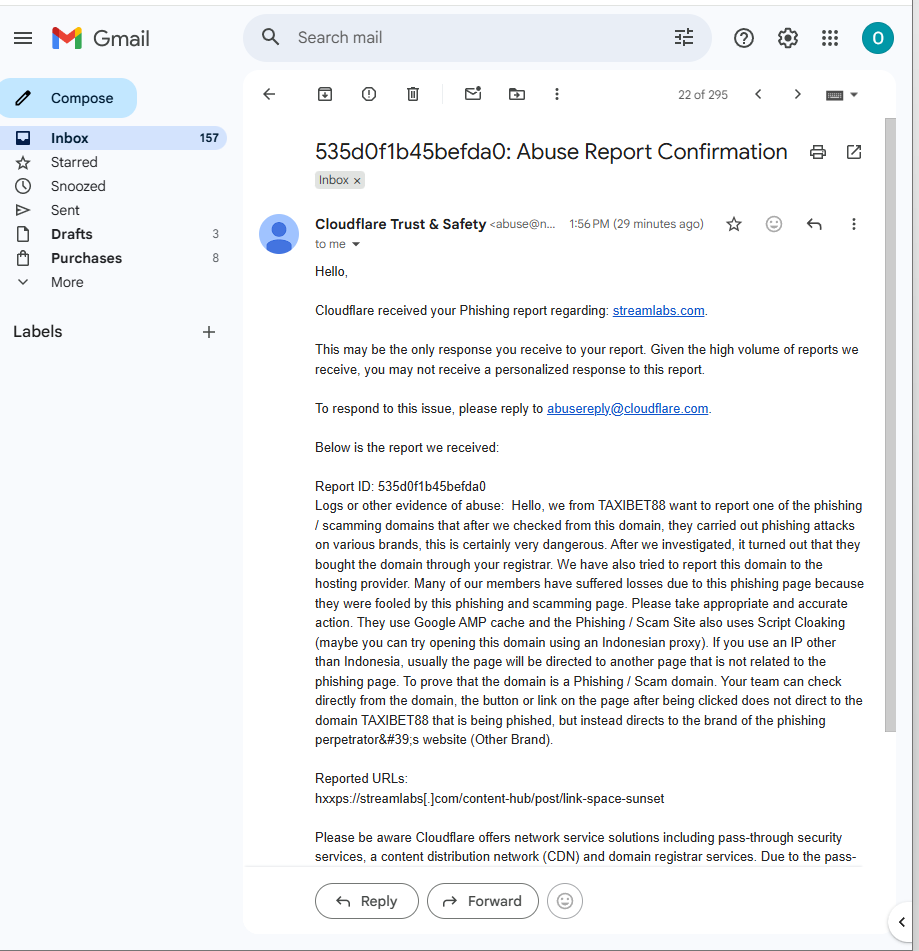Screen dimensions: 919x951
Task: Open the streamlabs.com link
Action: (x=658, y=311)
